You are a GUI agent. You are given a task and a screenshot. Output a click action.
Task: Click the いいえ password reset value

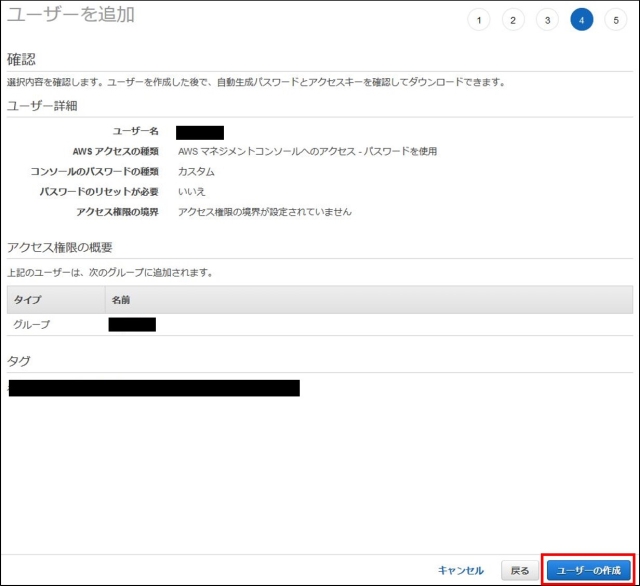[x=192, y=191]
